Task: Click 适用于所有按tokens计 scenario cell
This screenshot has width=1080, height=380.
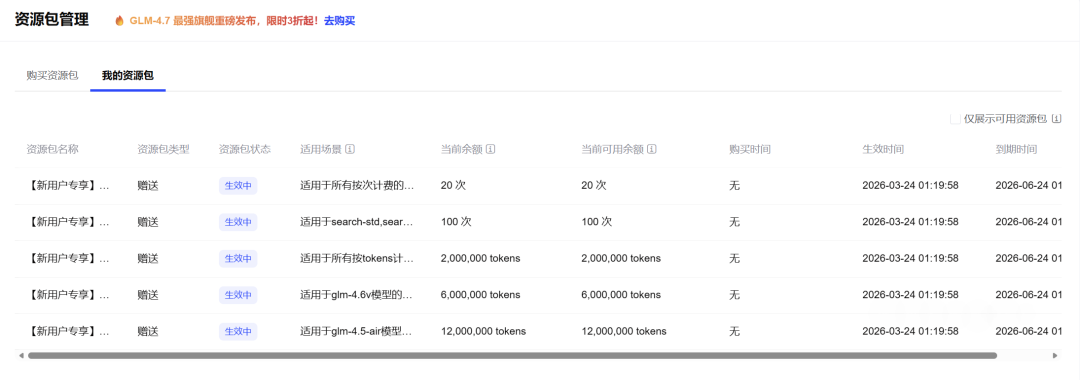Action: [357, 258]
